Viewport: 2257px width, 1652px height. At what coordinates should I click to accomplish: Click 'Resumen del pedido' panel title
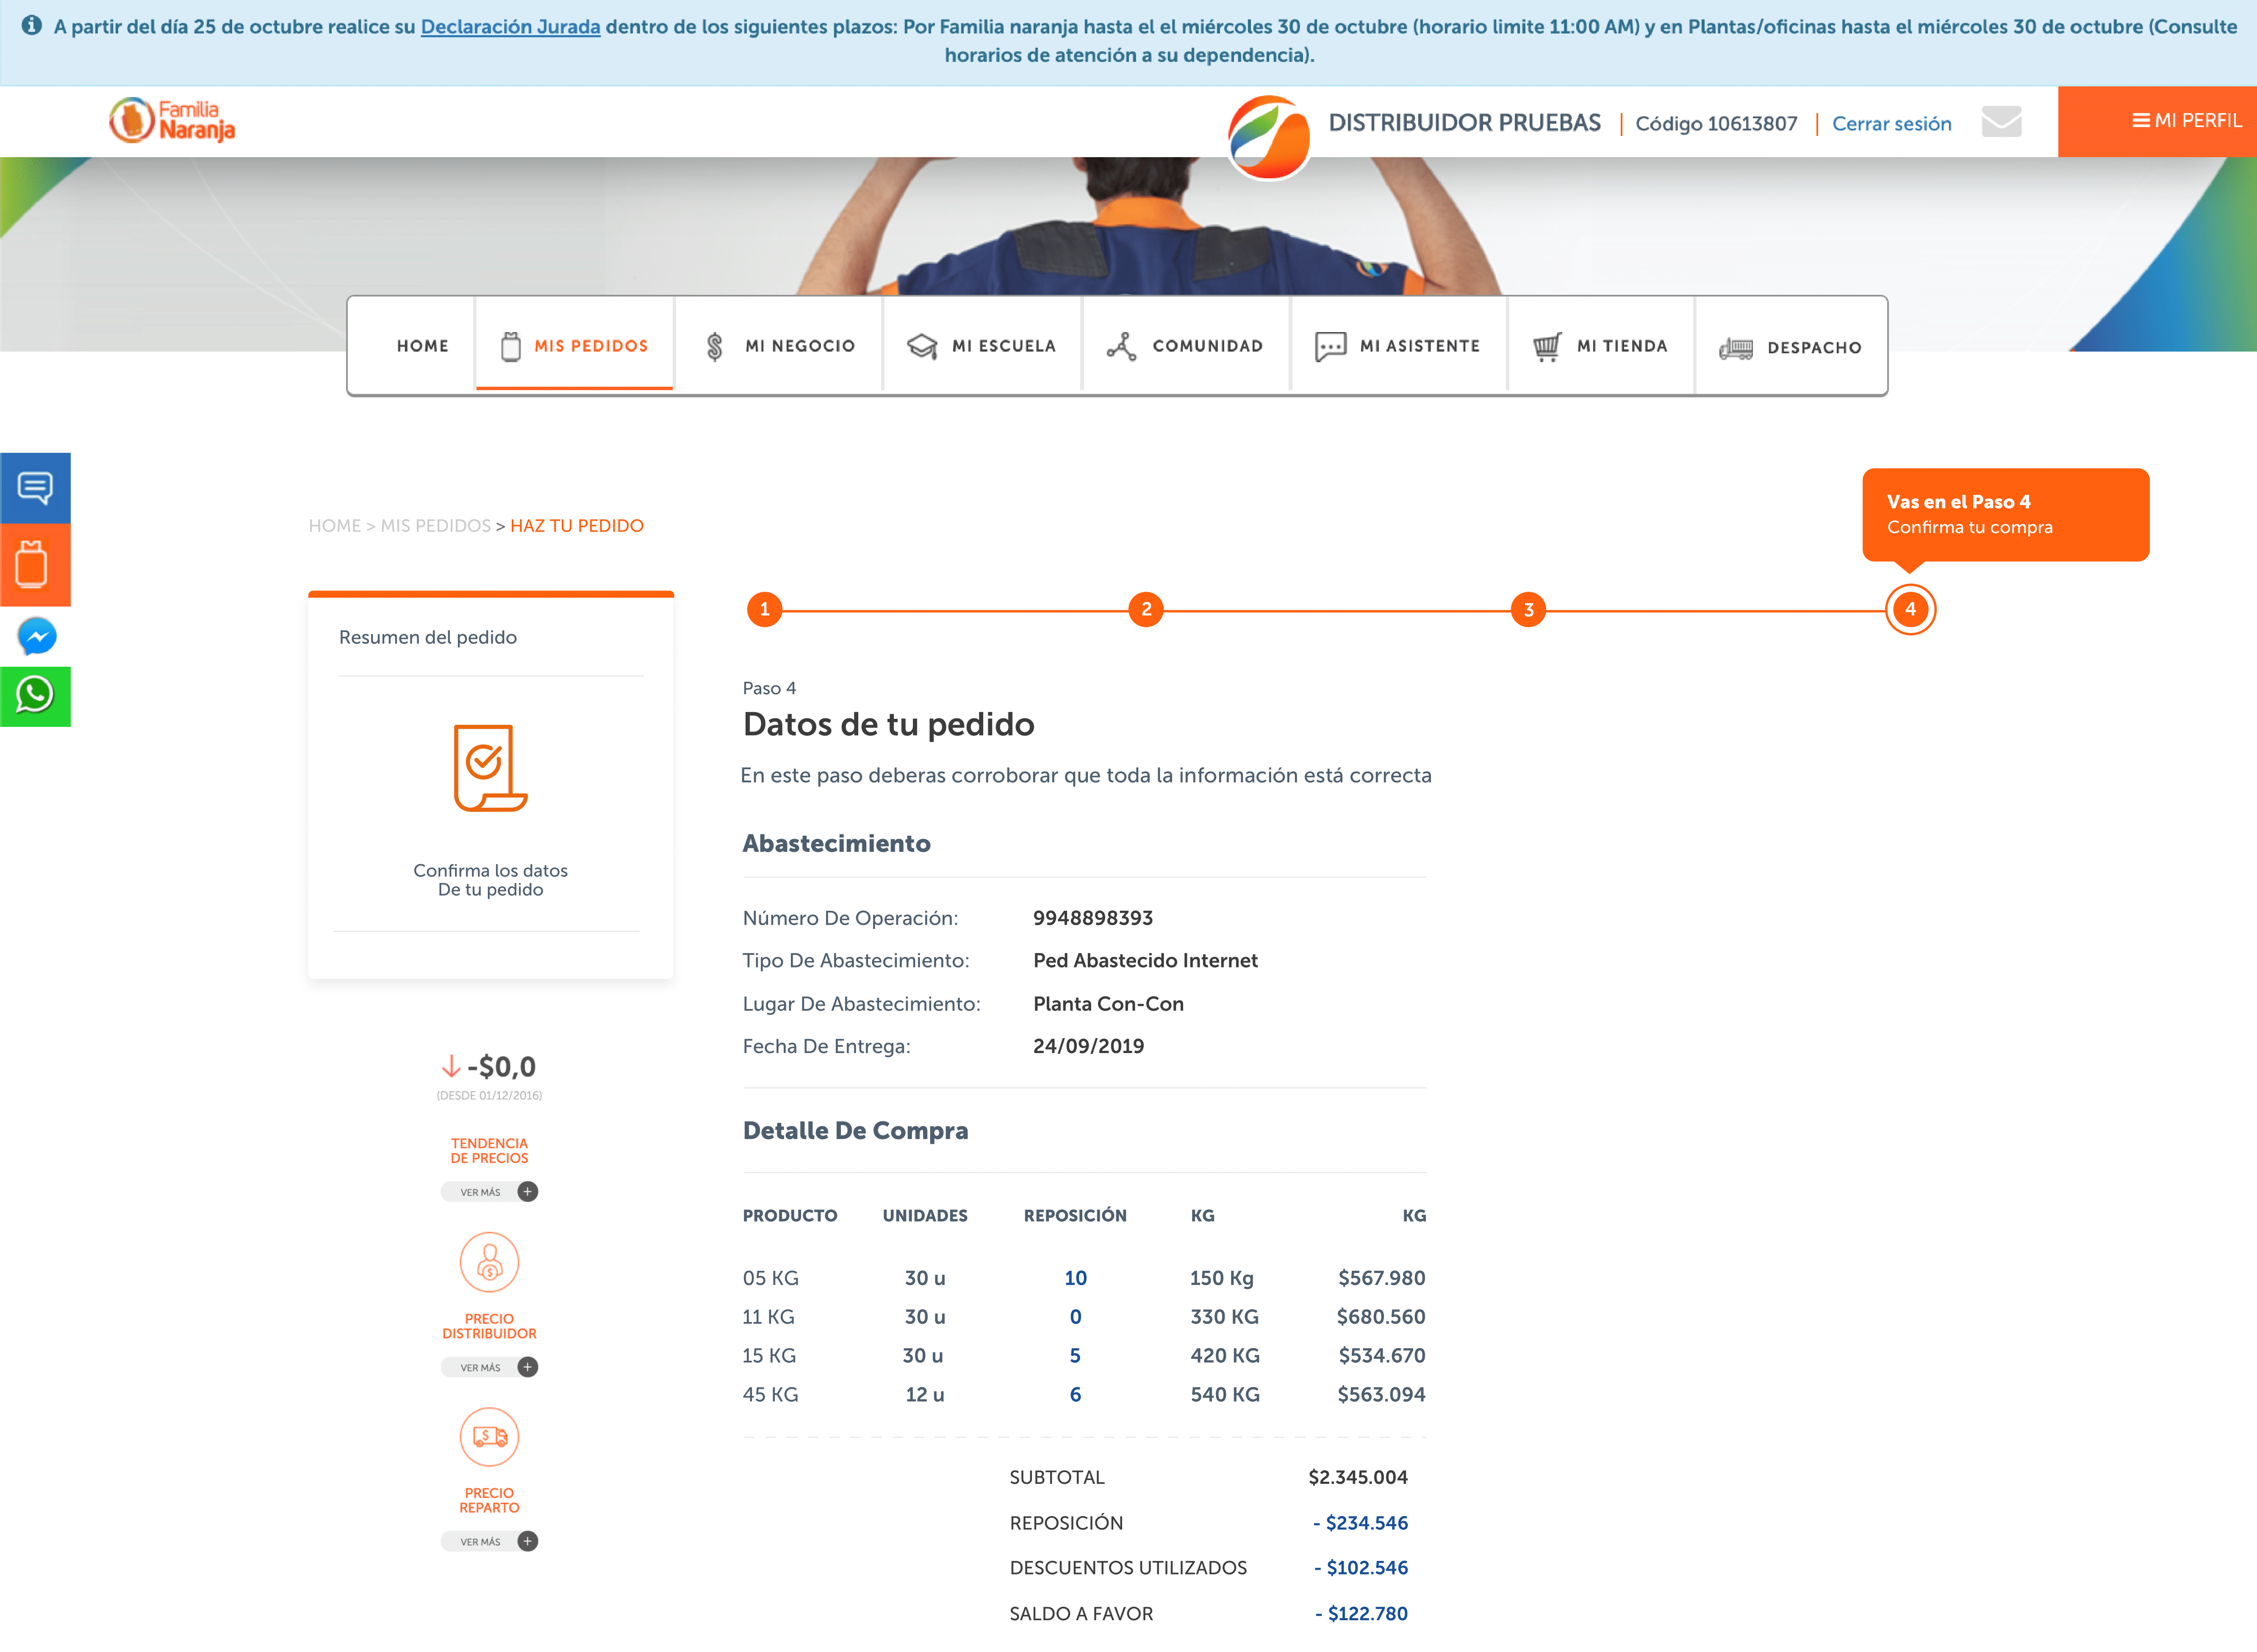pyautogui.click(x=428, y=637)
